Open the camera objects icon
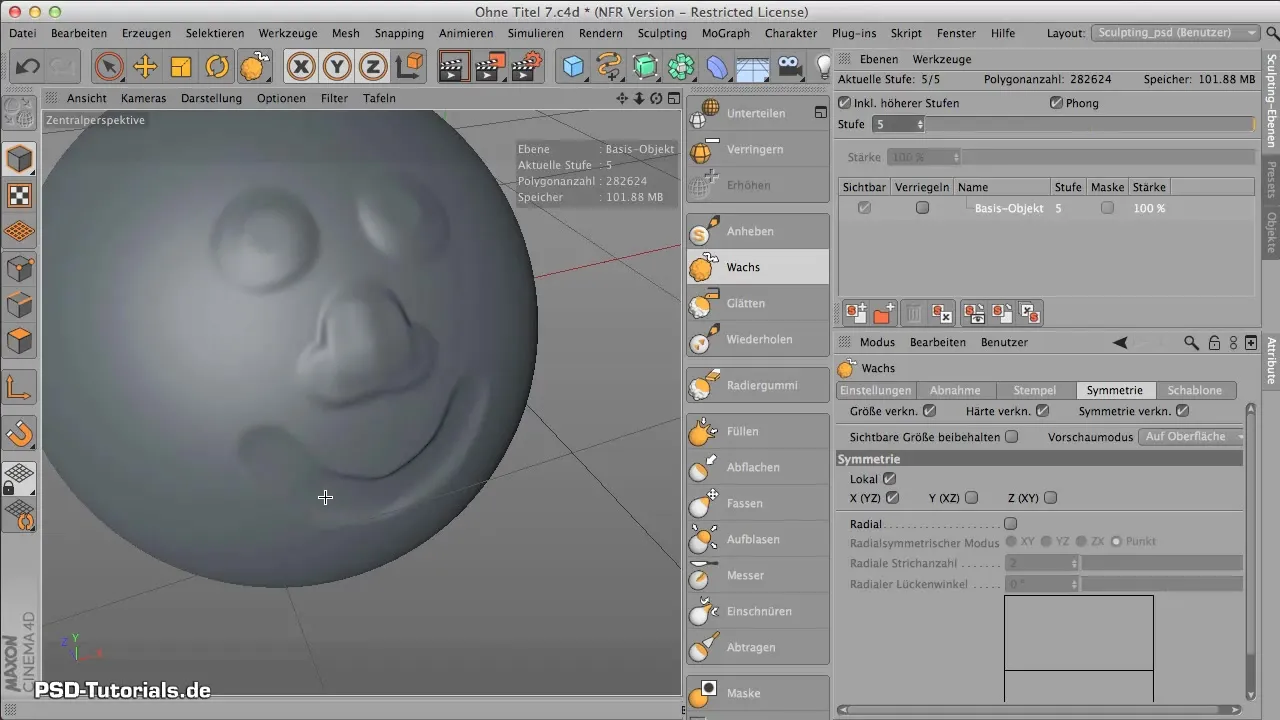Screen dimensions: 1280x720 [x=789, y=67]
